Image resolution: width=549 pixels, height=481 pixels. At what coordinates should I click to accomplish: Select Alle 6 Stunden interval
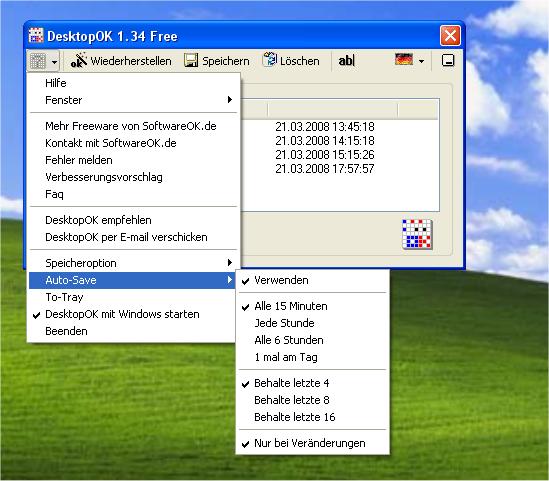pyautogui.click(x=312, y=340)
